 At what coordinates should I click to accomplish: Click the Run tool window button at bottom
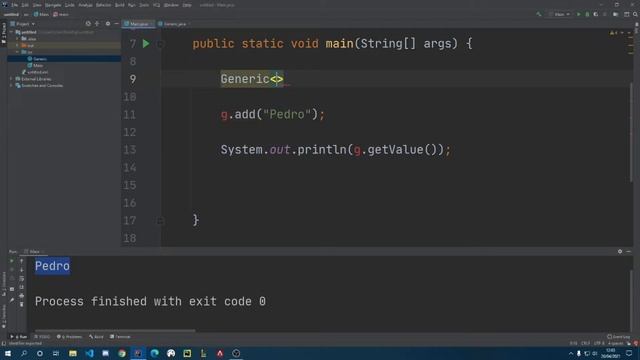(x=18, y=337)
